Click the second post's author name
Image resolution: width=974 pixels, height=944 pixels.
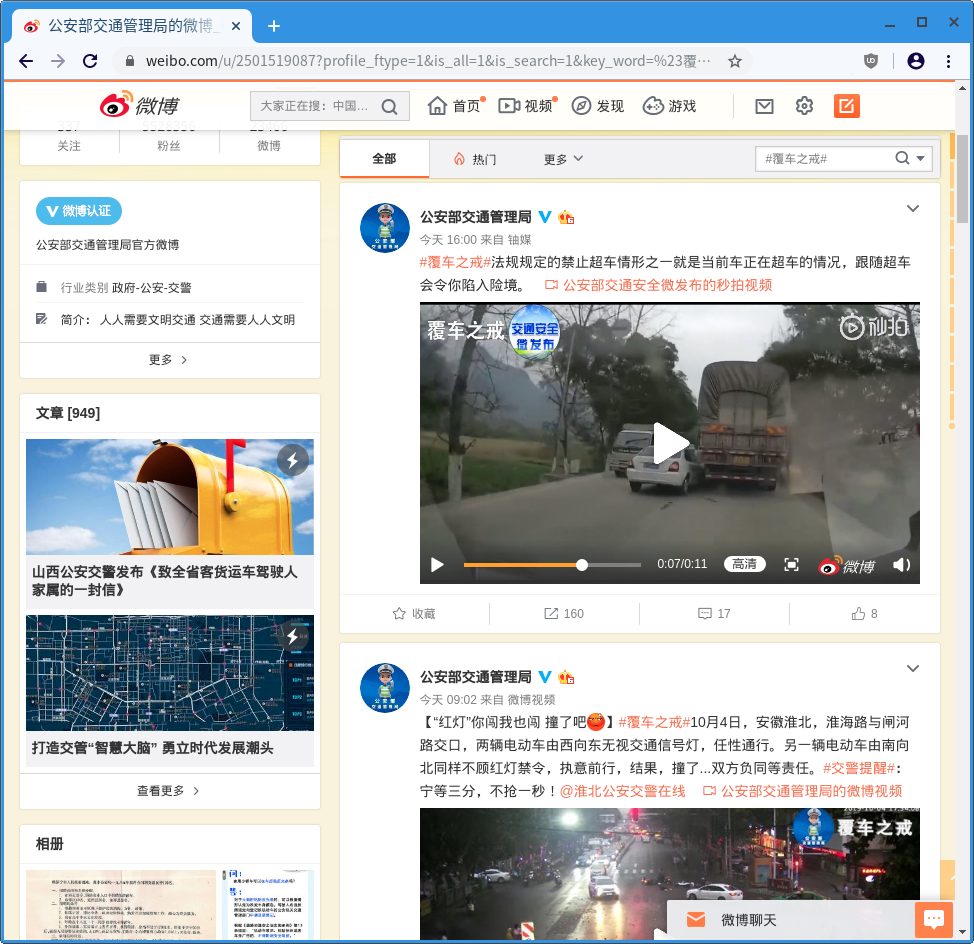(x=476, y=677)
